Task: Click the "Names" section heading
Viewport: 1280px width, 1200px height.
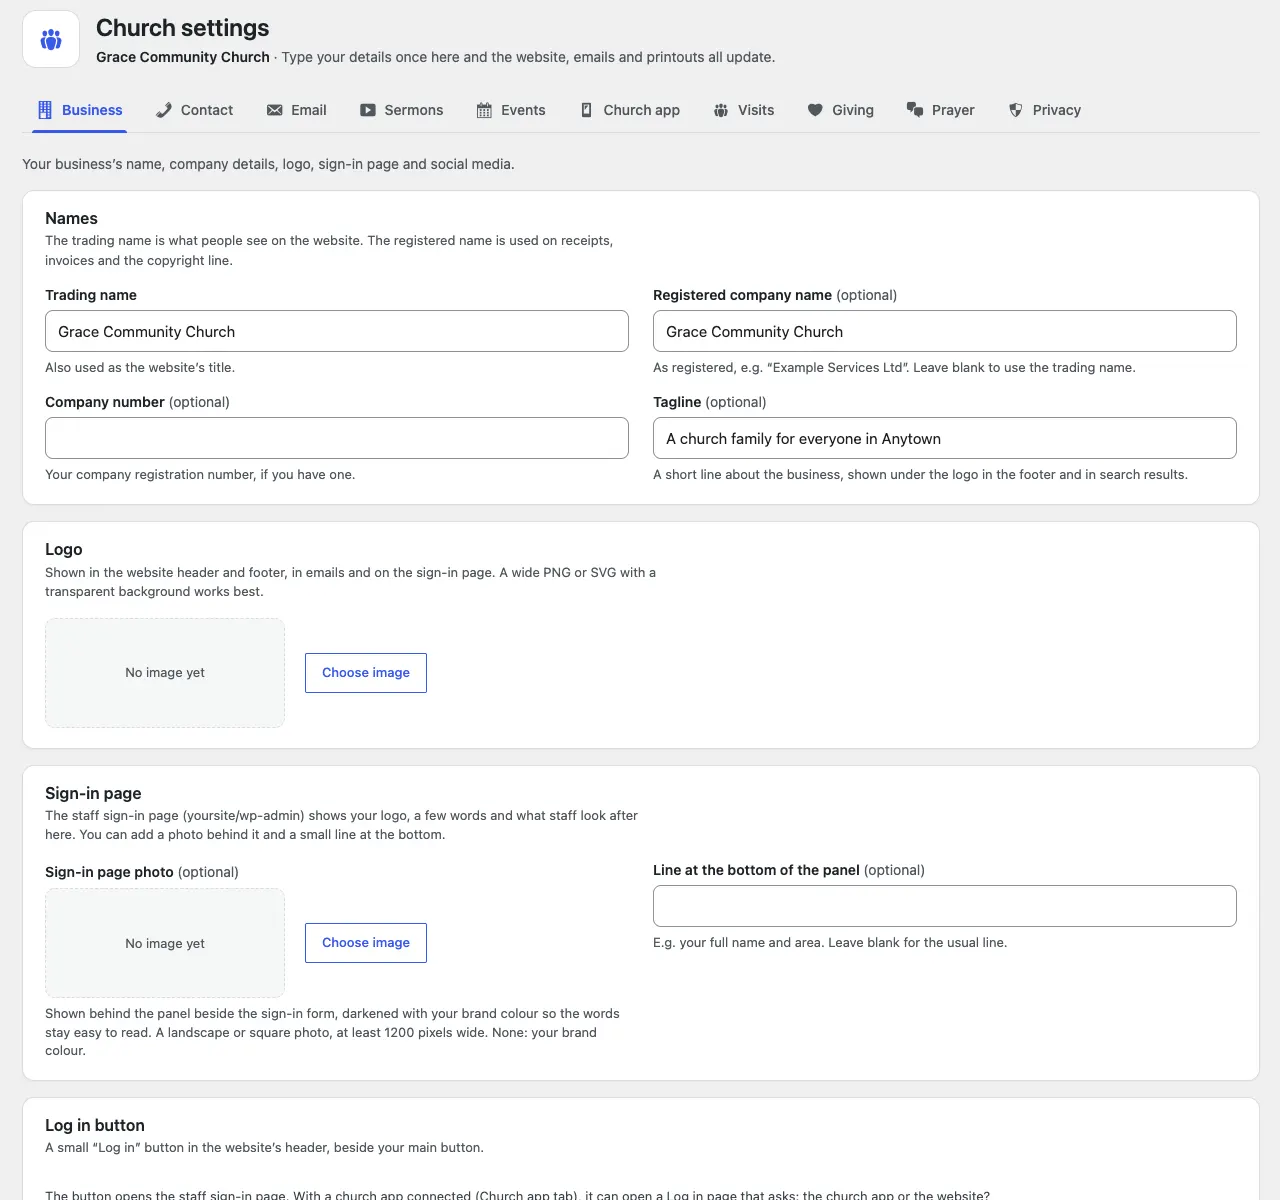Action: [x=71, y=218]
